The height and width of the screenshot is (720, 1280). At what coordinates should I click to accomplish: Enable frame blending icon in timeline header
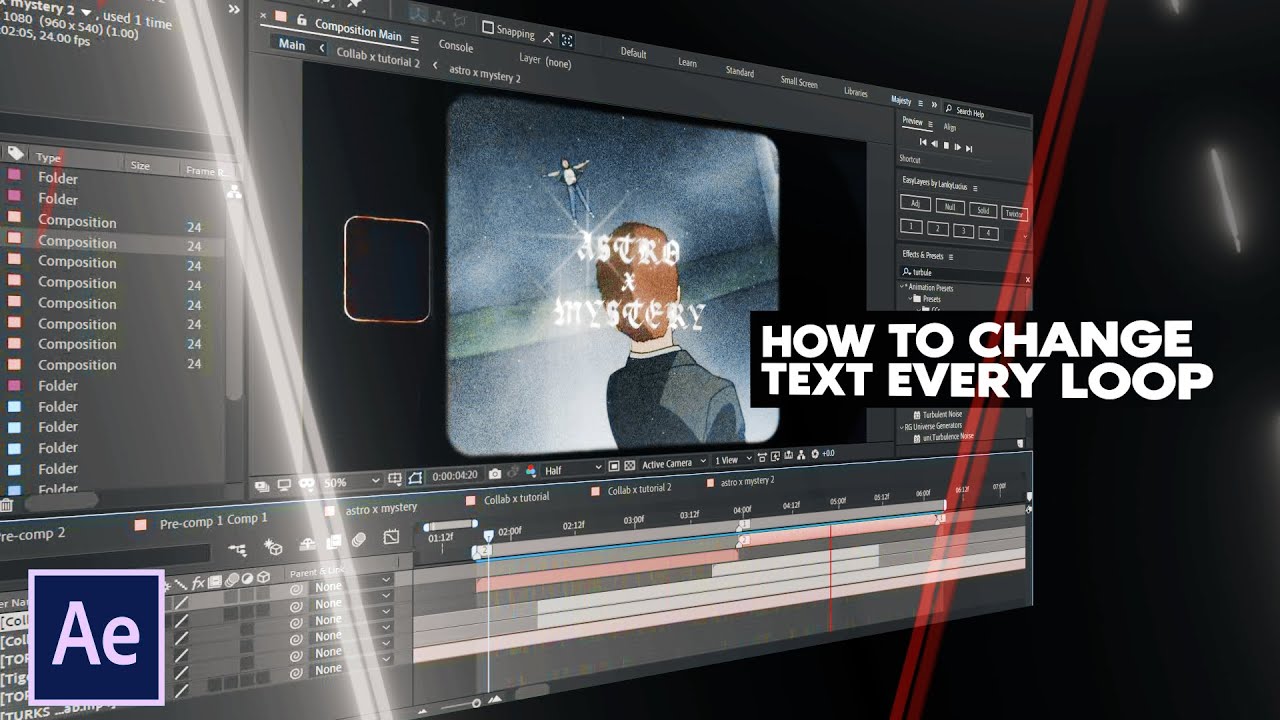(334, 542)
